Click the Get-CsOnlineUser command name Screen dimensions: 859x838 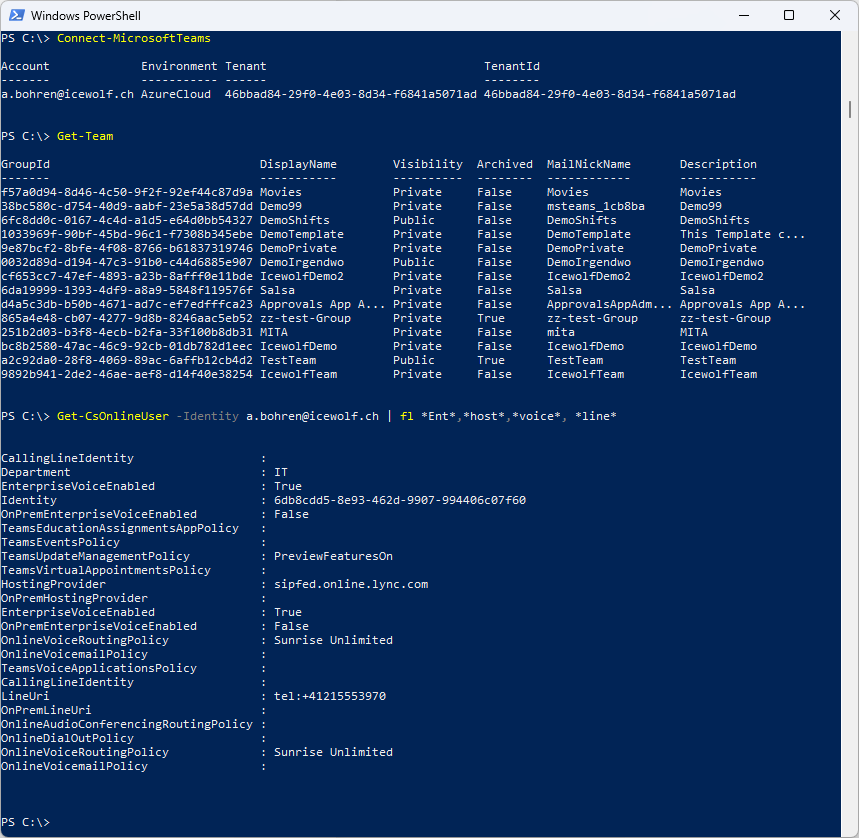113,416
